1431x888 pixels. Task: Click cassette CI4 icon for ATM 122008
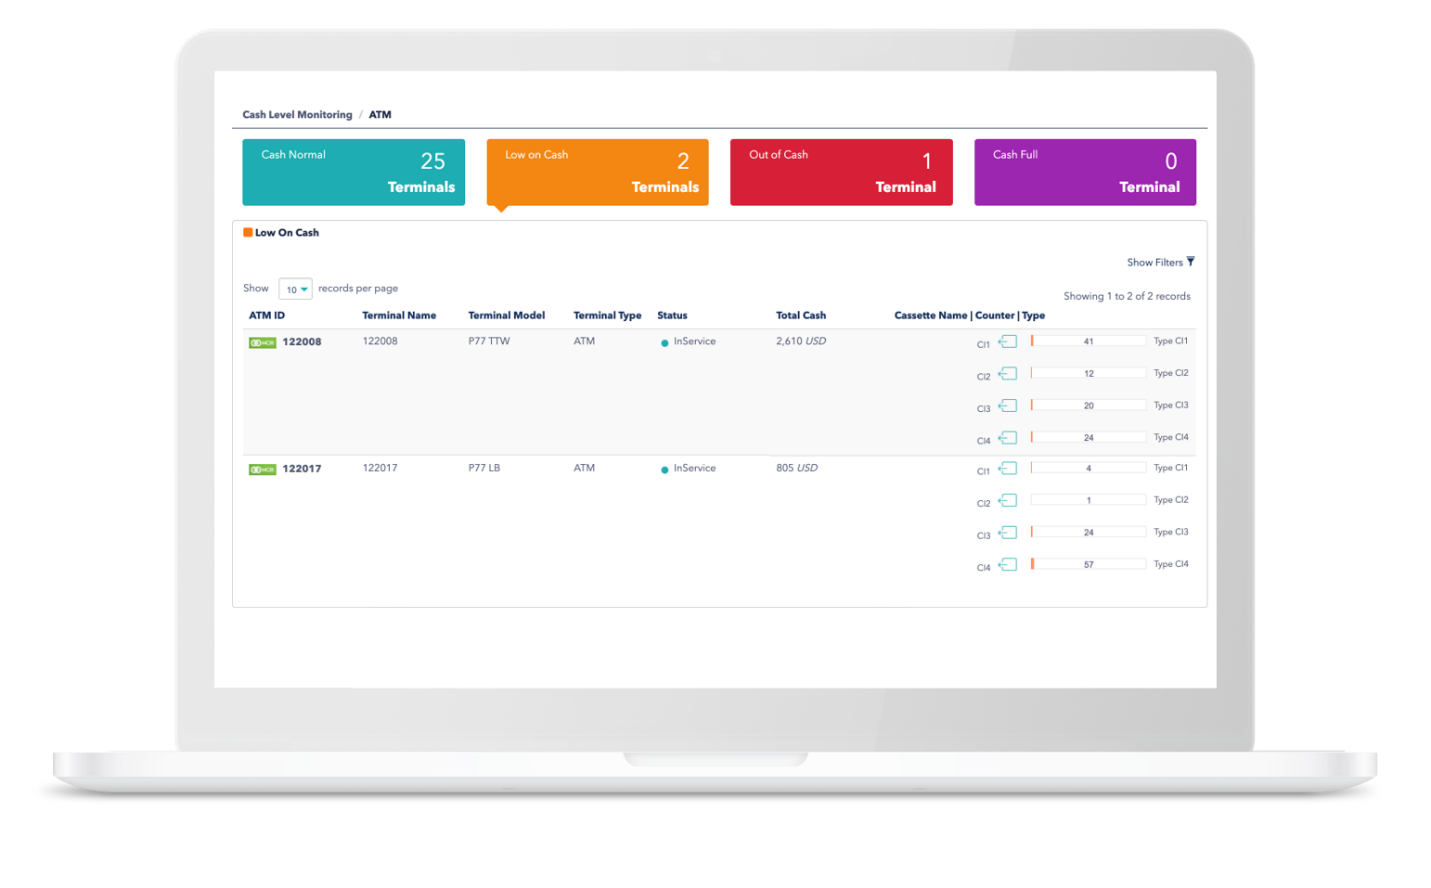[1008, 438]
